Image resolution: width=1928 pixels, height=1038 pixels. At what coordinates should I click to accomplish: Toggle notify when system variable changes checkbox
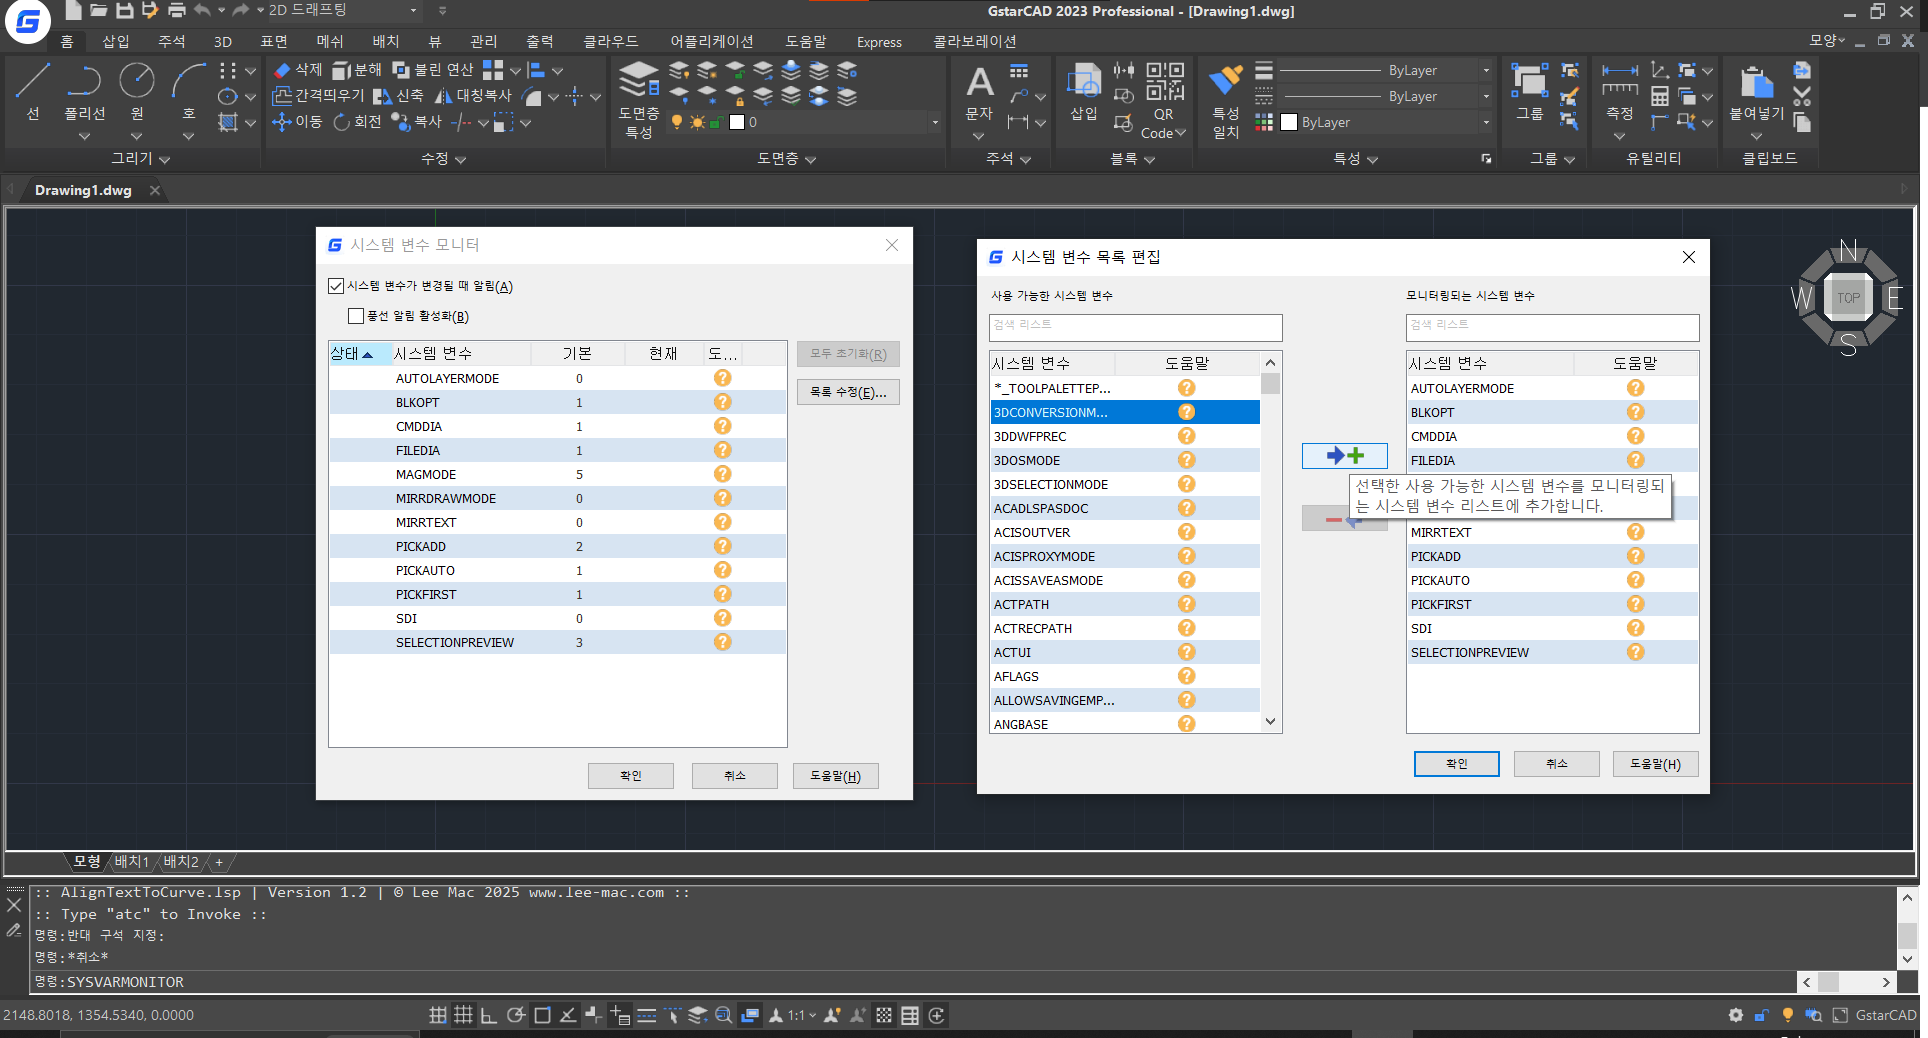pyautogui.click(x=336, y=286)
